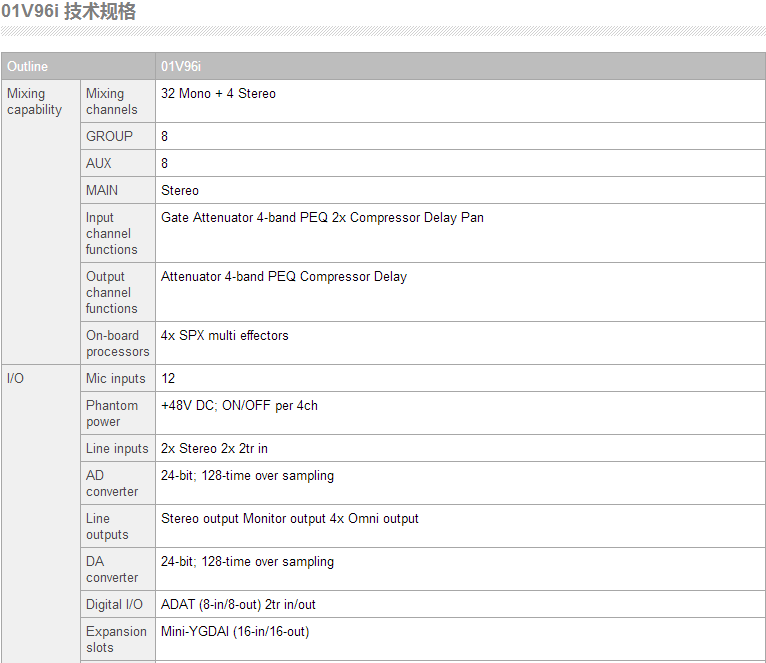Screen dimensions: 766x663
Task: Select the '01V96i' column header
Action: (x=460, y=66)
